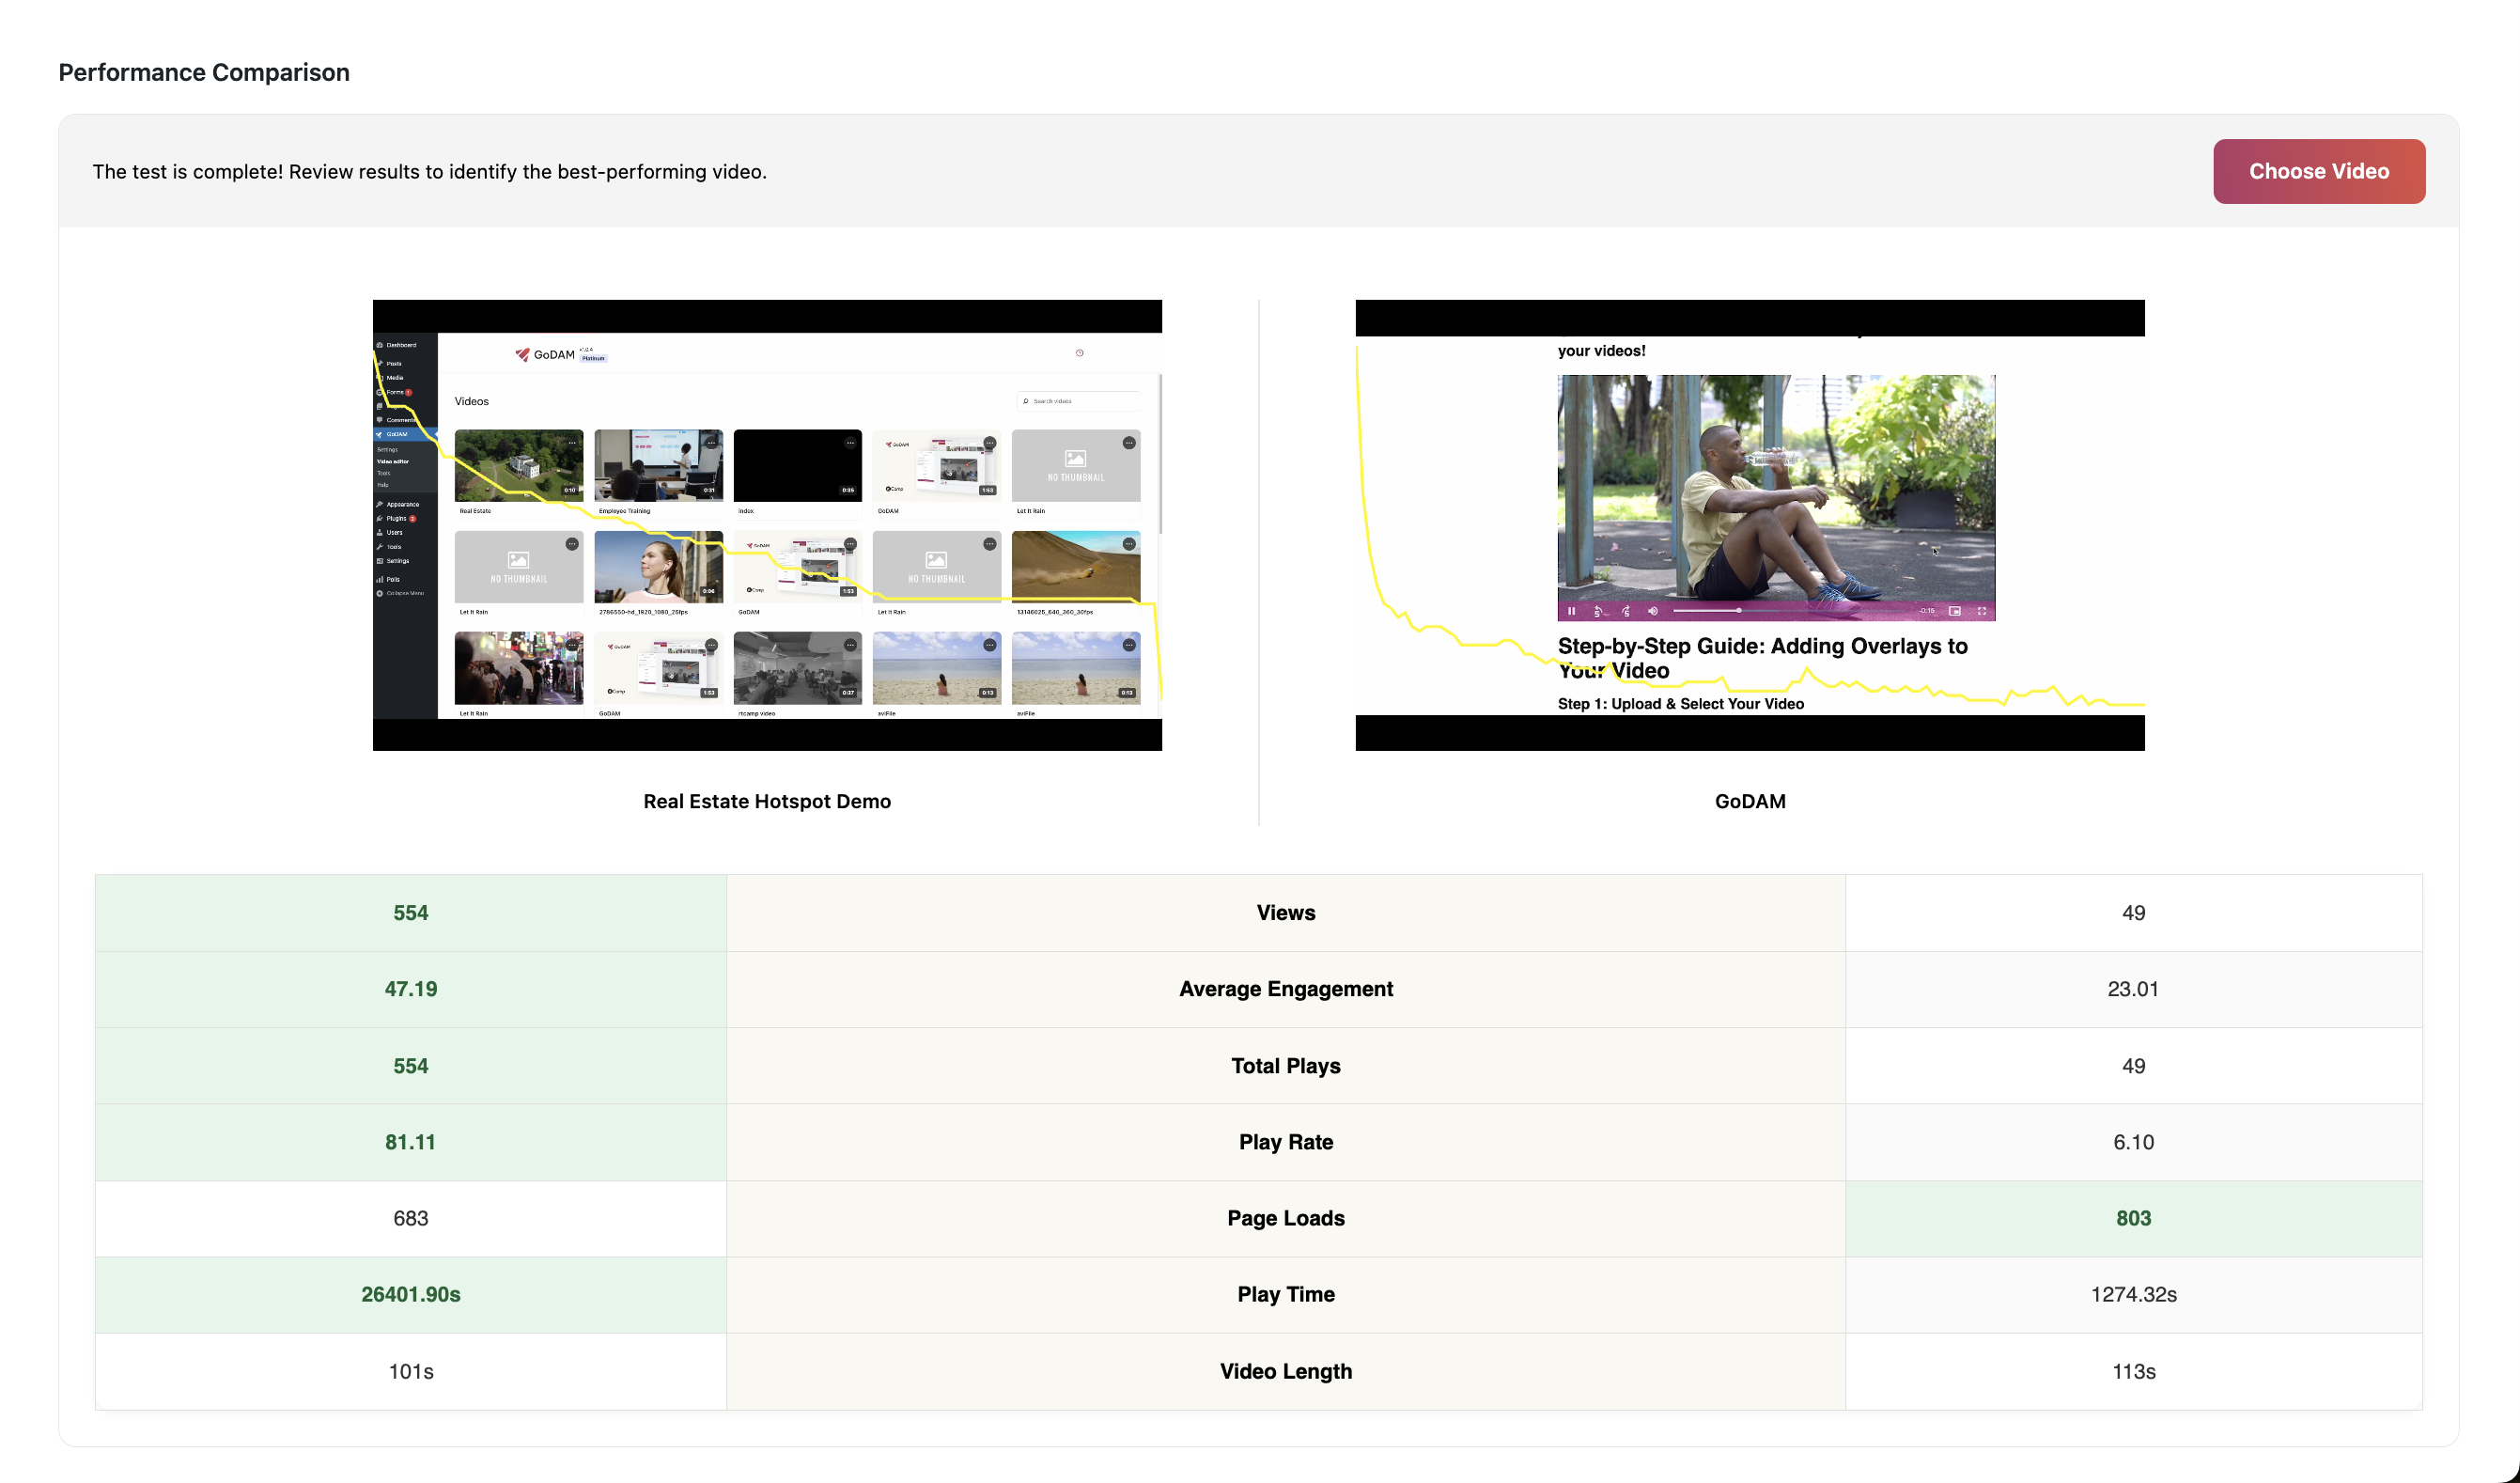Click the Choose Video button
This screenshot has width=2520, height=1483.
tap(2318, 171)
